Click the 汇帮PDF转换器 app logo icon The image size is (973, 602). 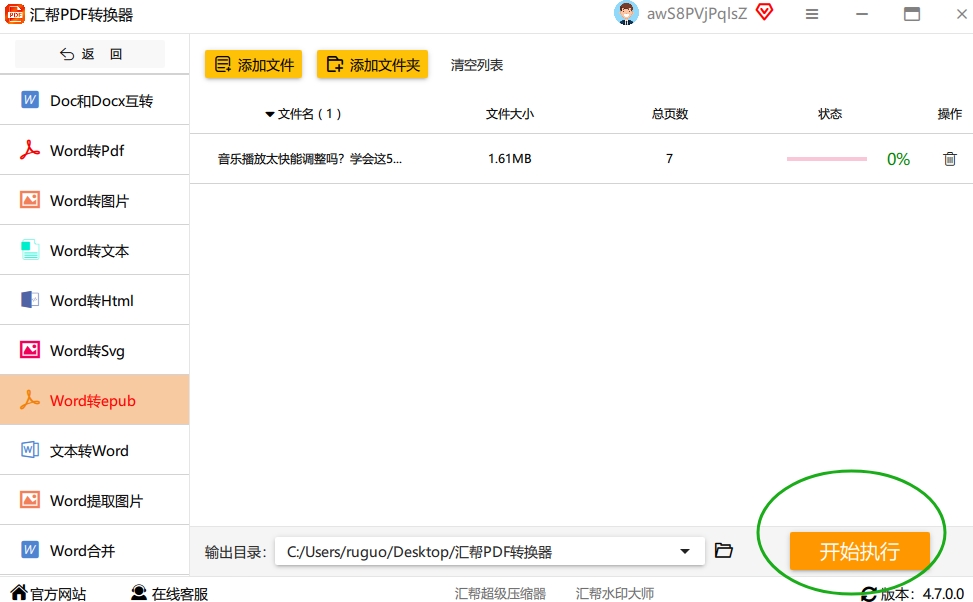(x=15, y=14)
